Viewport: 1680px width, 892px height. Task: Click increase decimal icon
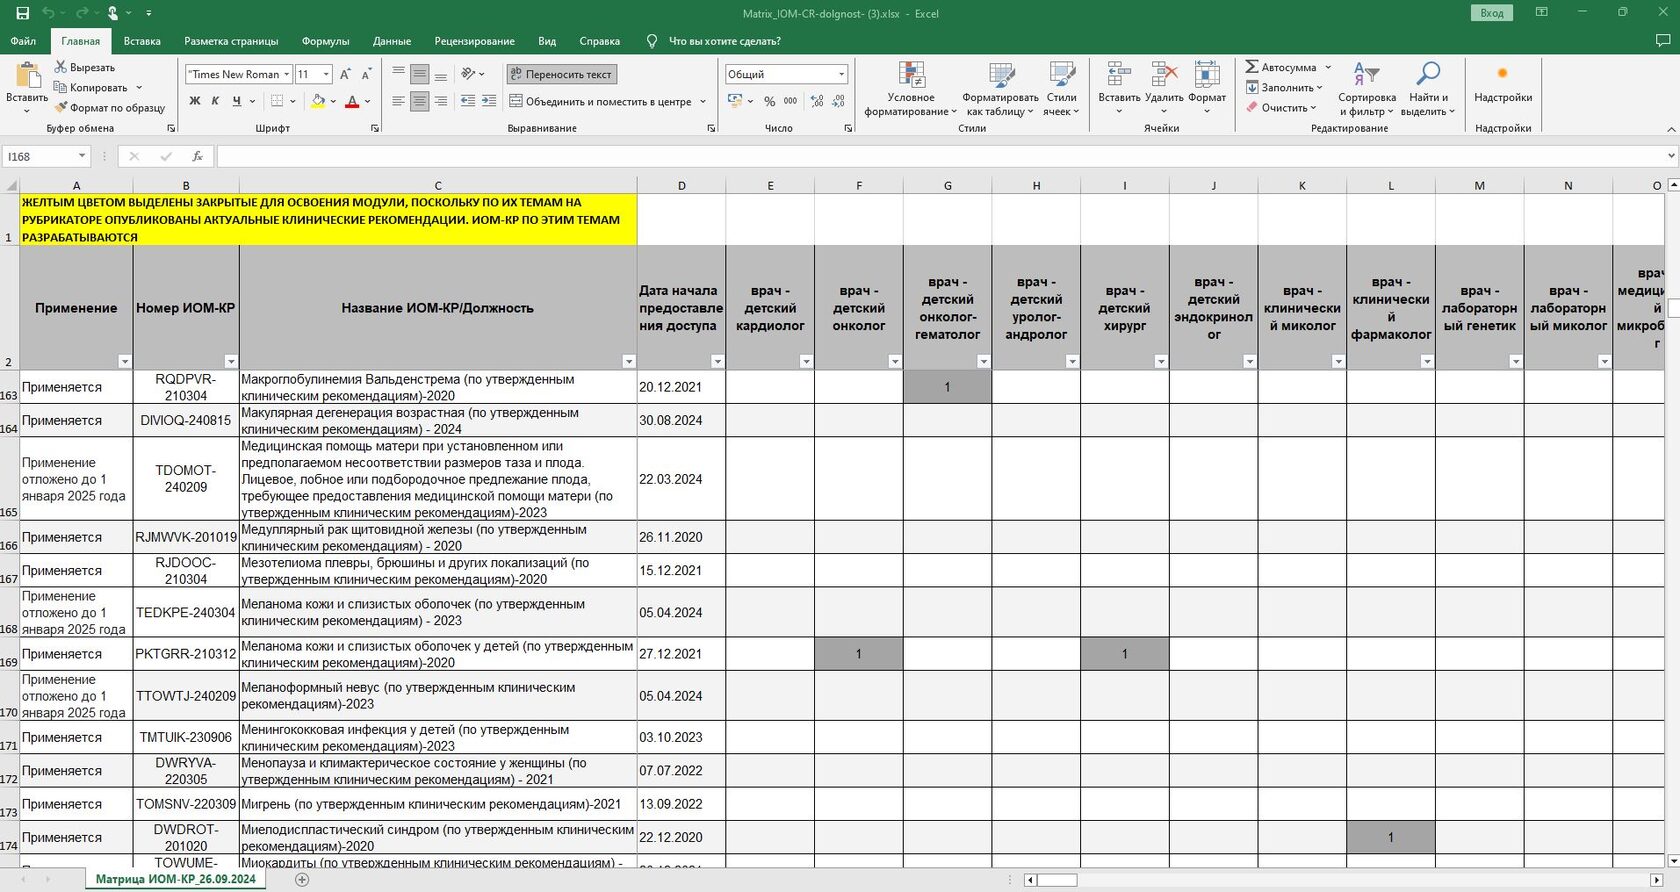click(817, 101)
